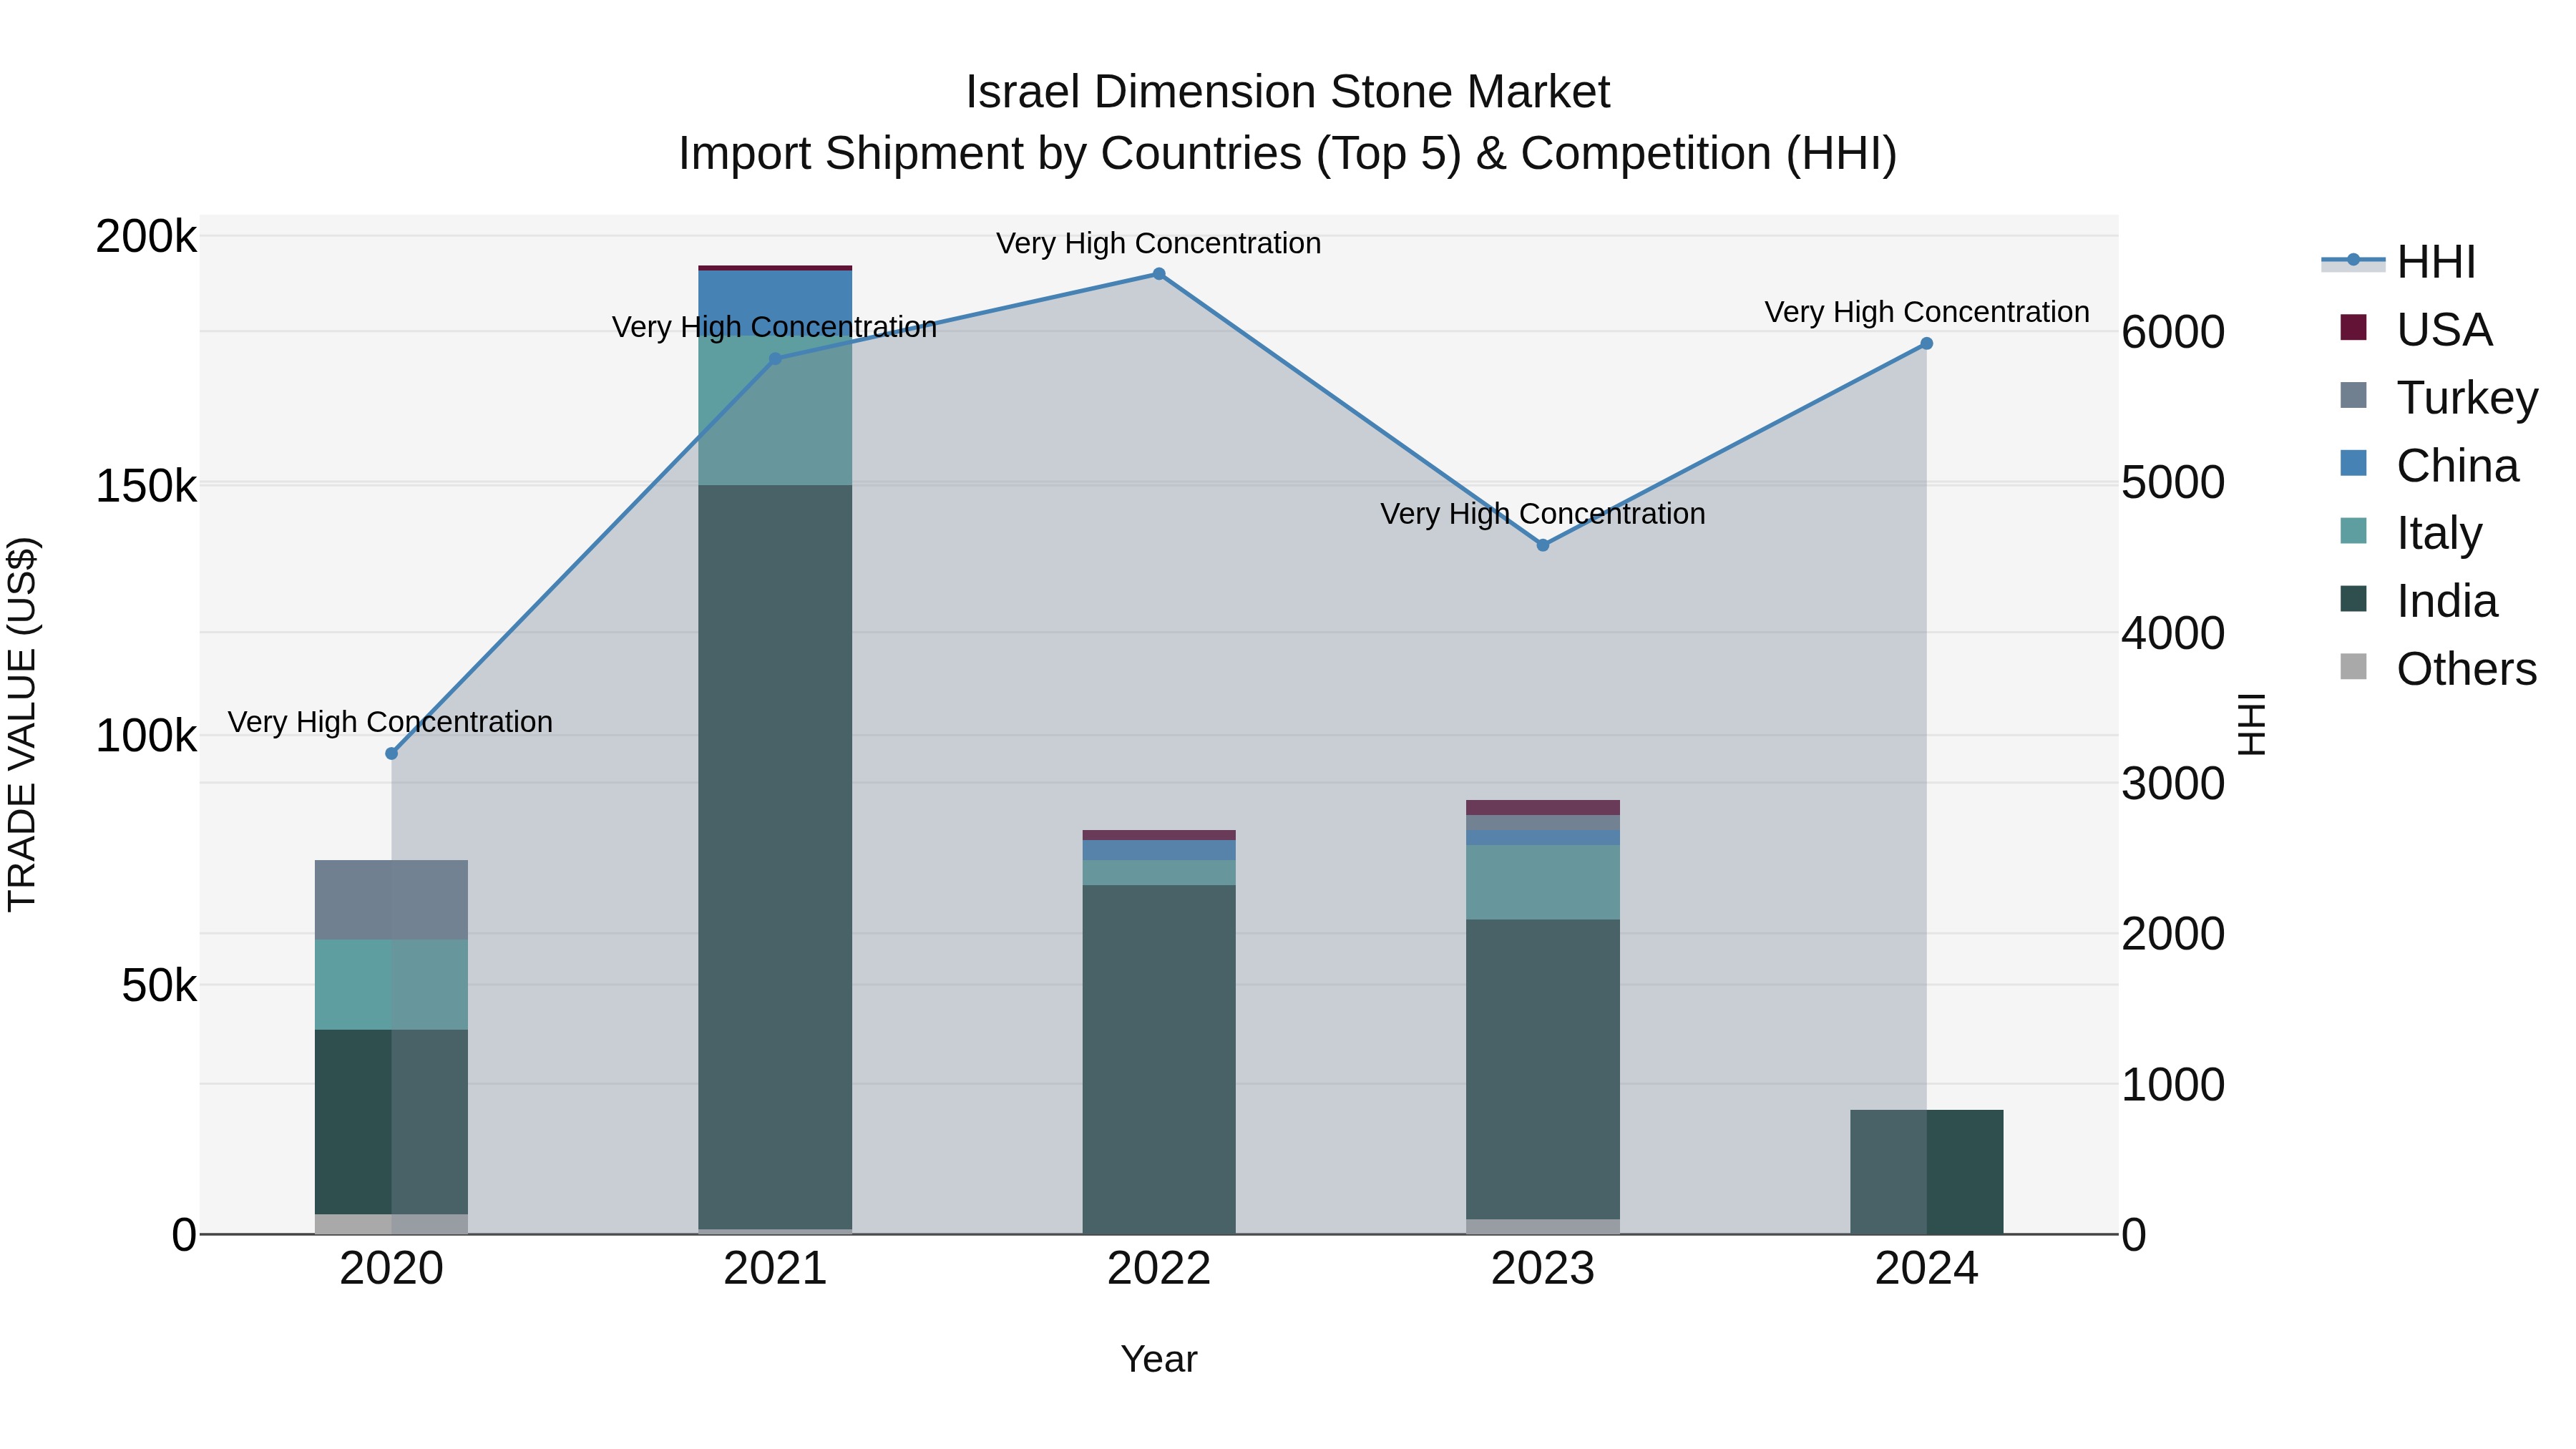Click the TRADE VALUE (US$) axis title

click(x=22, y=724)
